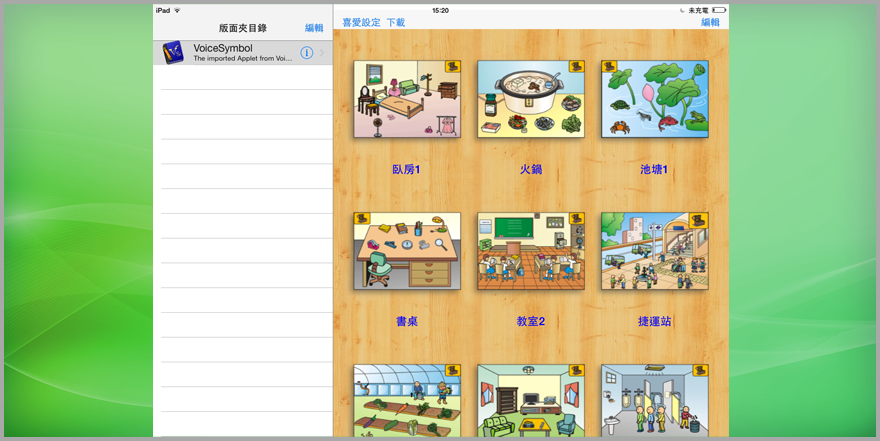Image resolution: width=880 pixels, height=441 pixels.
Task: Click the 版面夾目錄 title
Action: [243, 28]
